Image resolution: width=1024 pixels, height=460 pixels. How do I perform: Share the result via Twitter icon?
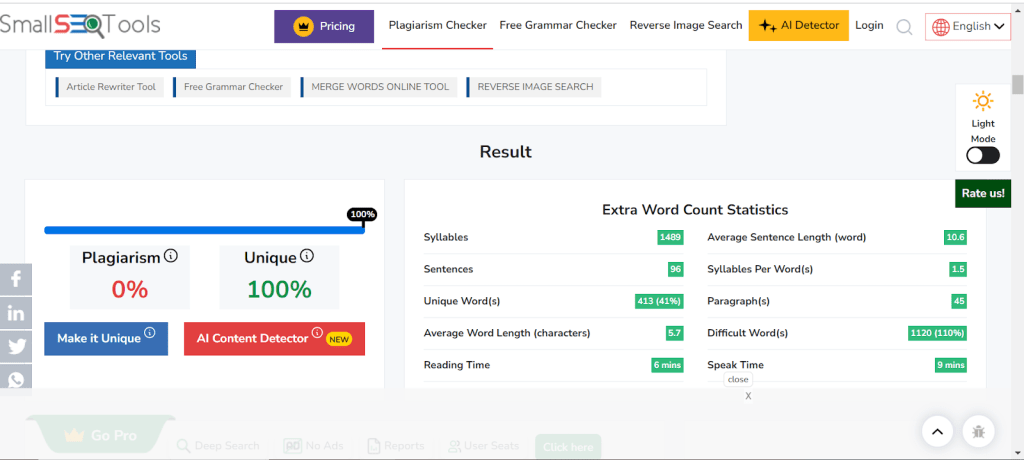[16, 346]
